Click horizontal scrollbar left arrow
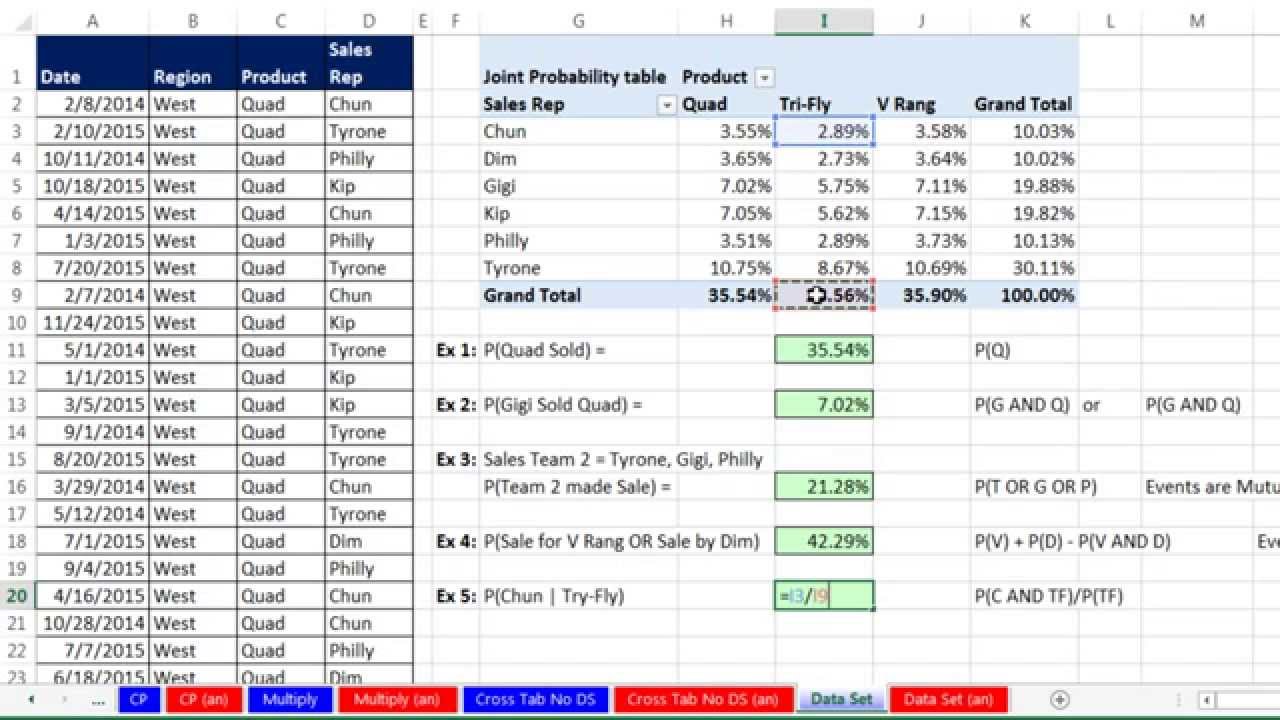The width and height of the screenshot is (1280, 720). [1208, 700]
